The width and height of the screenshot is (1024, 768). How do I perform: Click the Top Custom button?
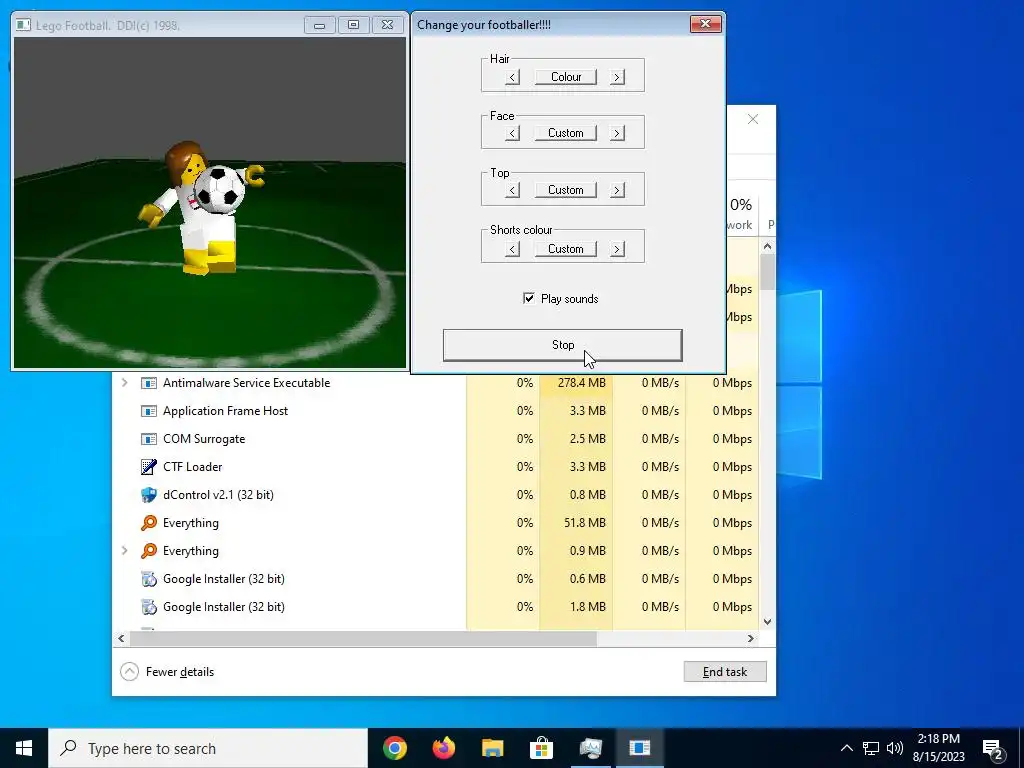[x=566, y=190]
